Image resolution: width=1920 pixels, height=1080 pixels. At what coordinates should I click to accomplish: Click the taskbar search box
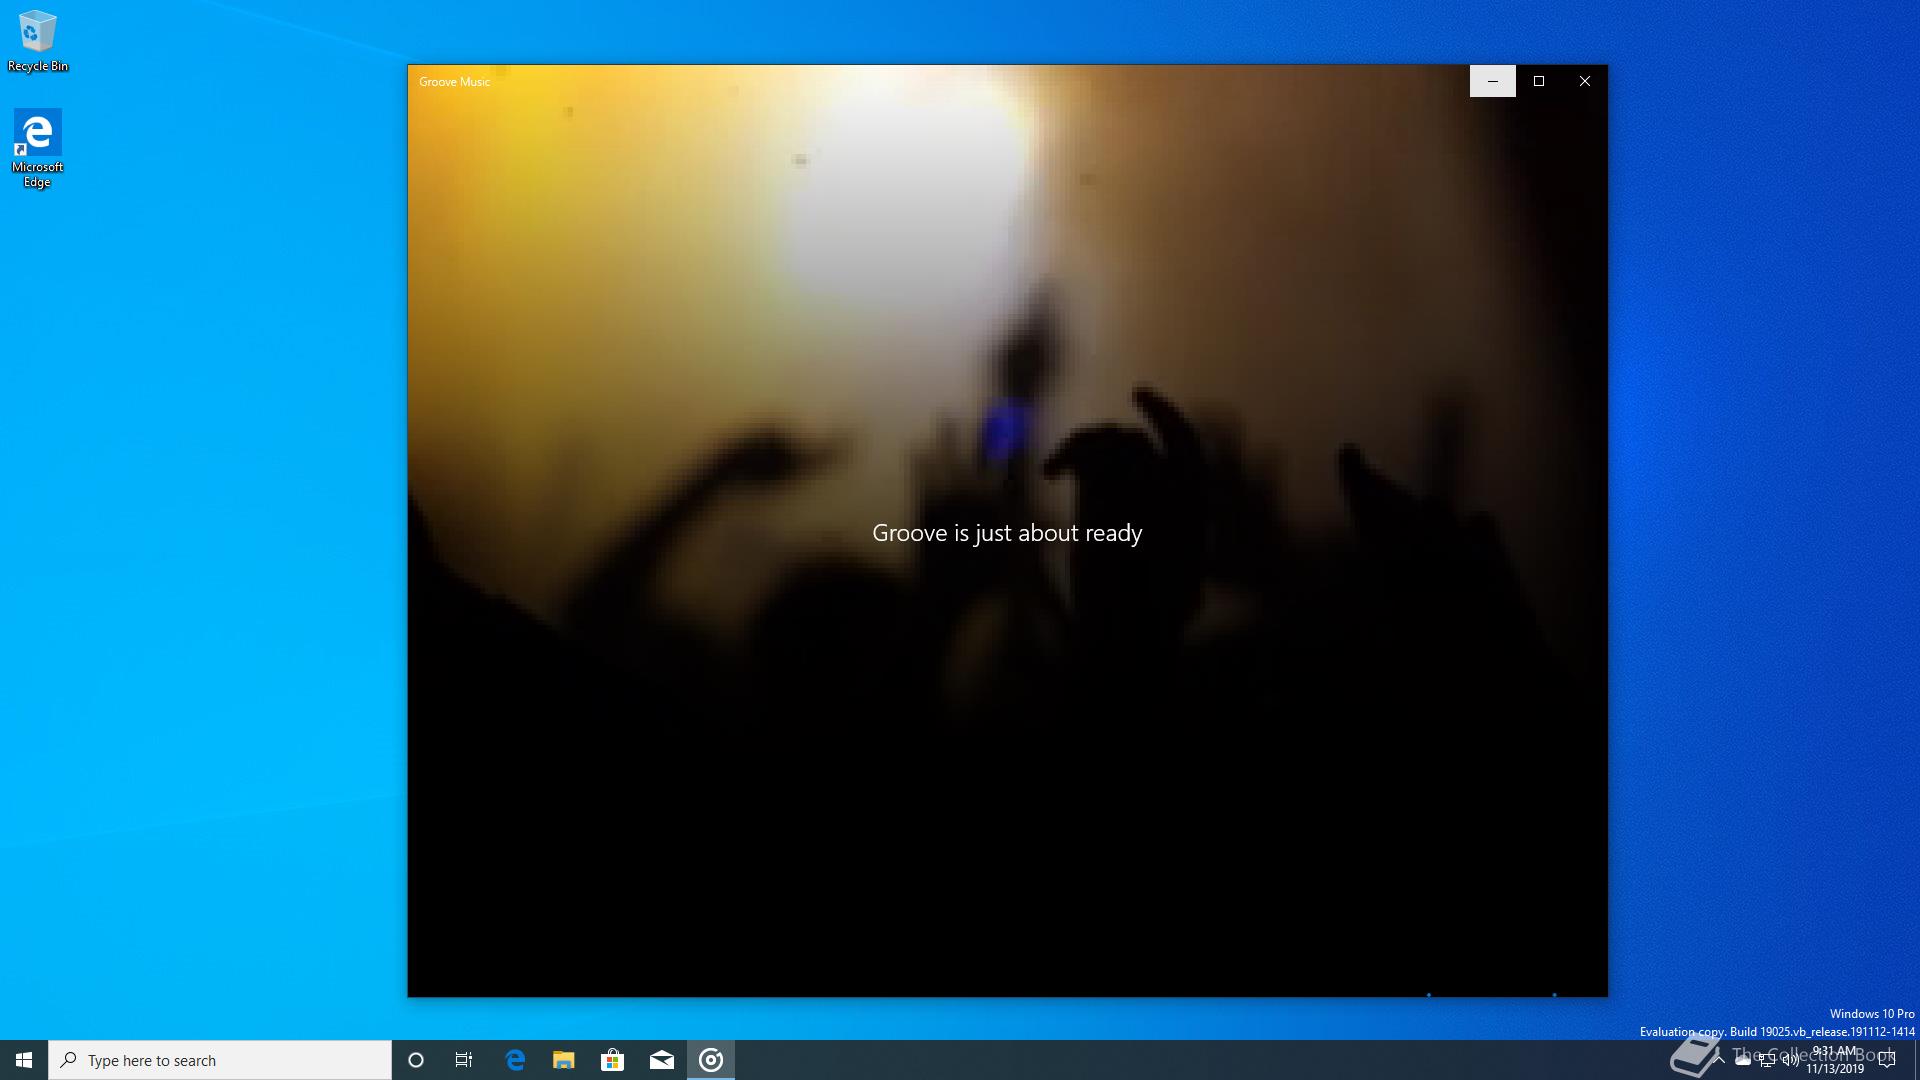click(220, 1060)
